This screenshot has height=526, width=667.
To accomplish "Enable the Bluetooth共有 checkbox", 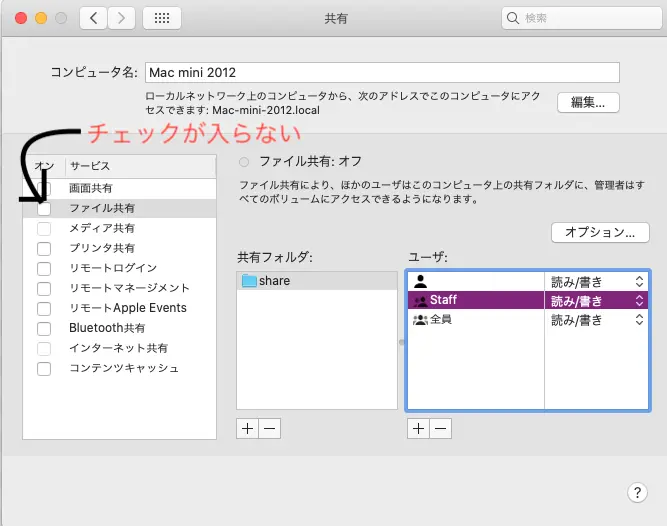I will (x=44, y=328).
